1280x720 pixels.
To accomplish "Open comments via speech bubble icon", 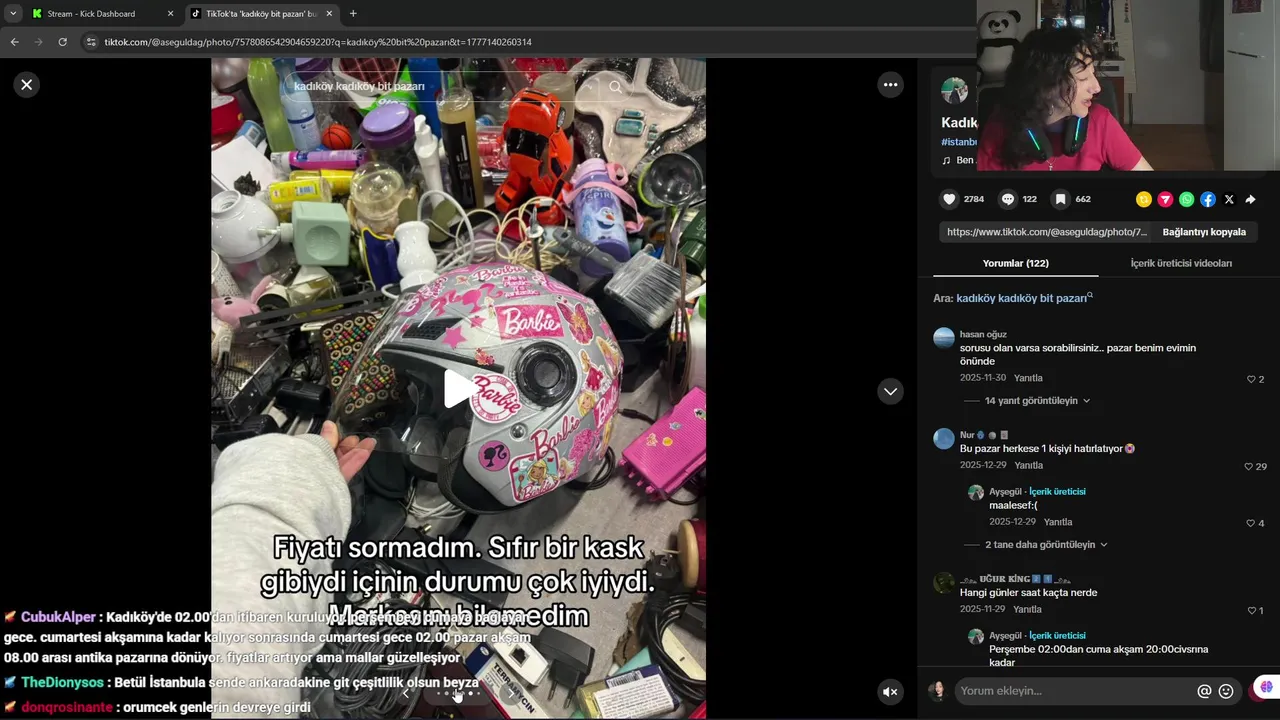I will point(1008,199).
